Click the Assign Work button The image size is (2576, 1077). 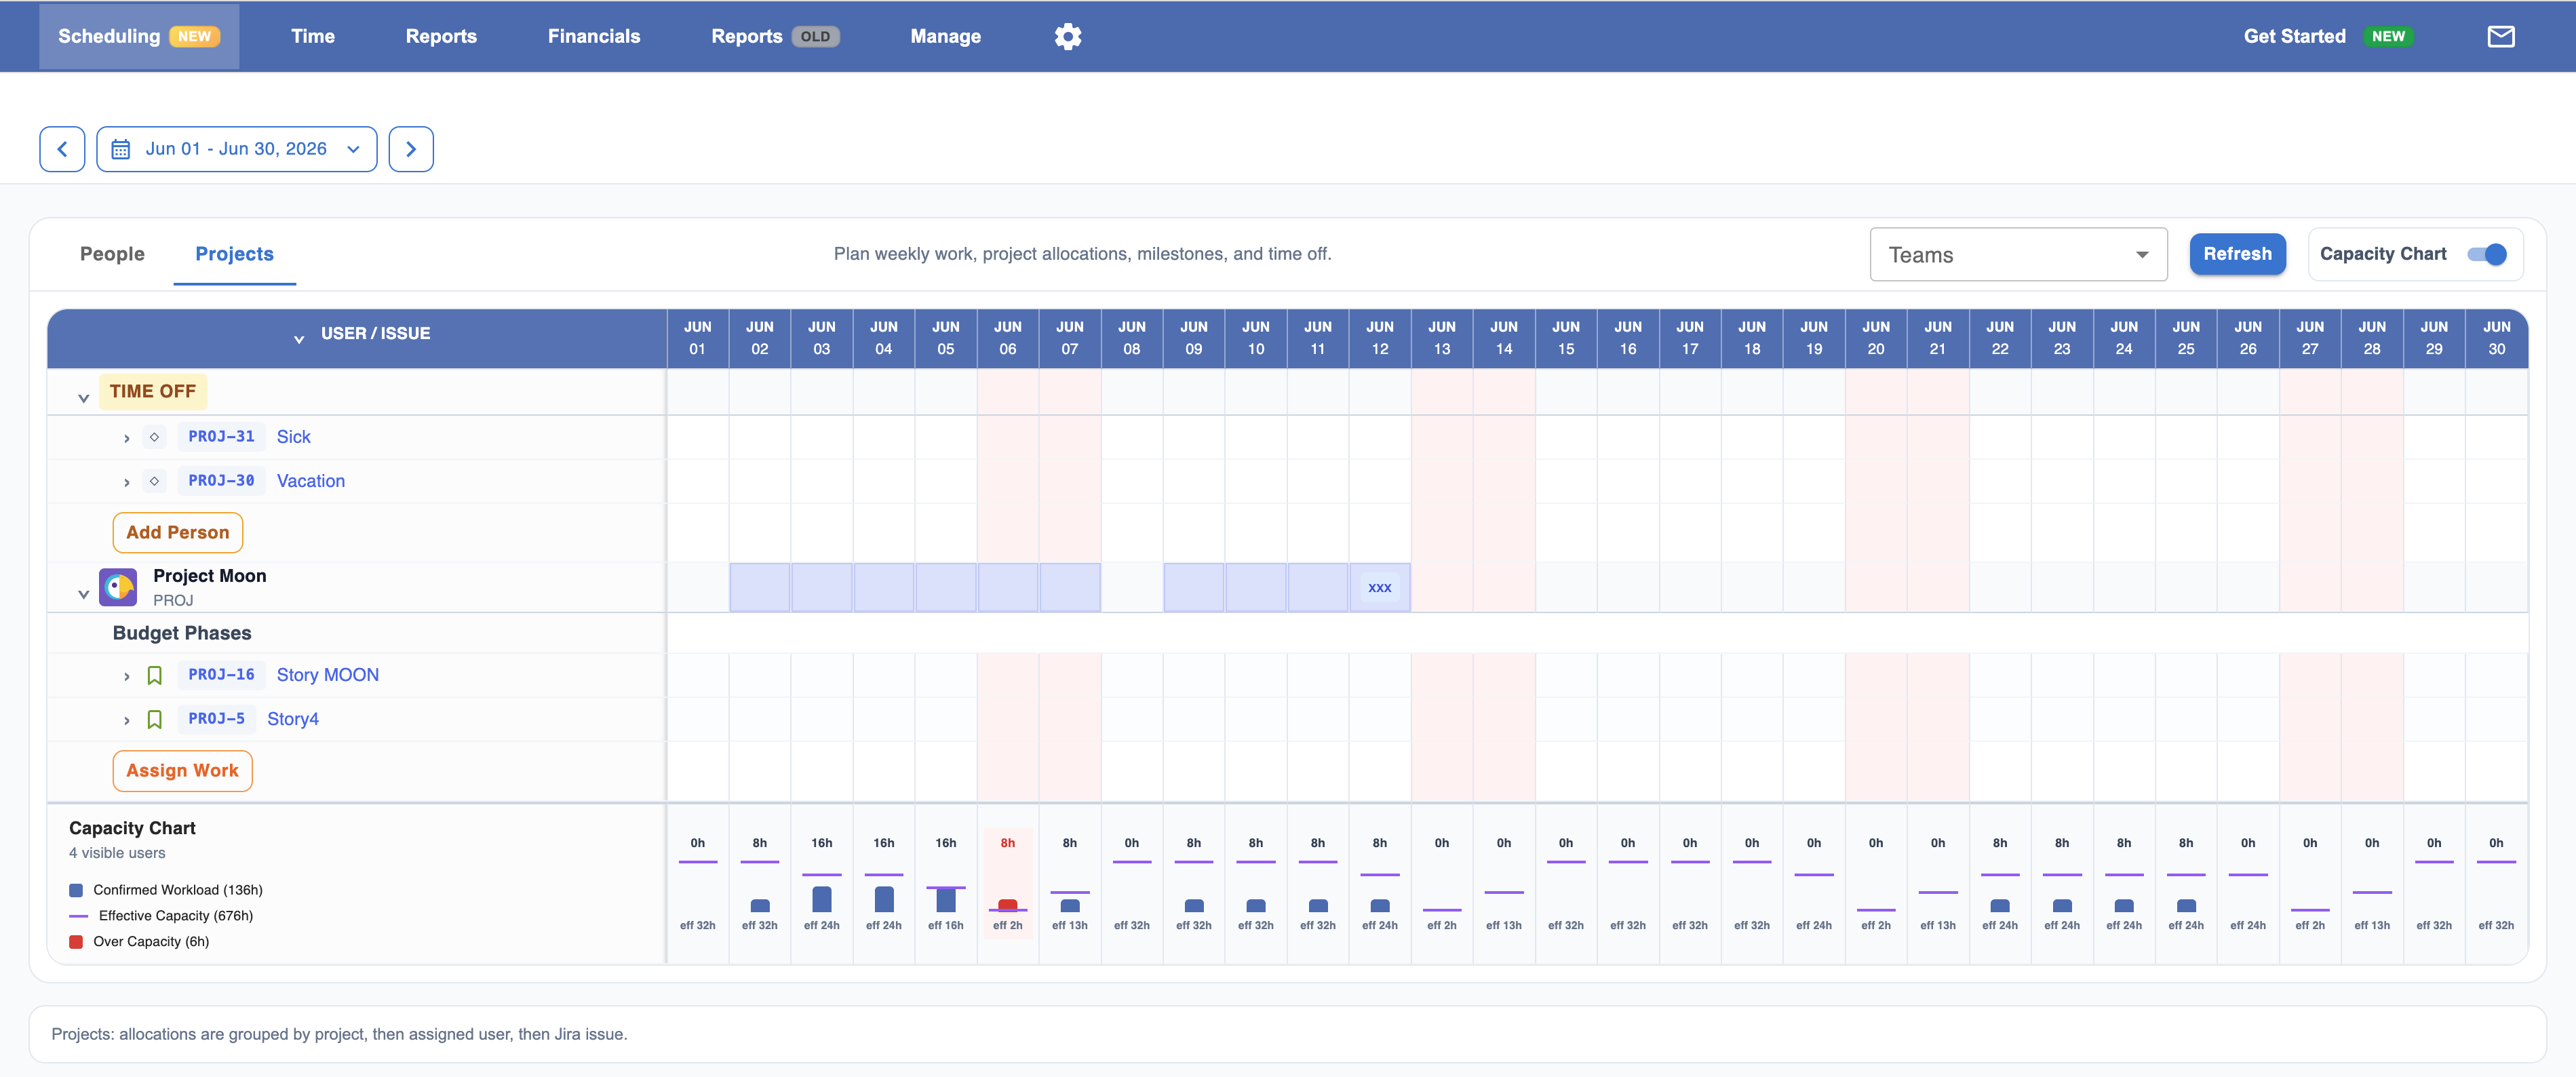point(182,770)
